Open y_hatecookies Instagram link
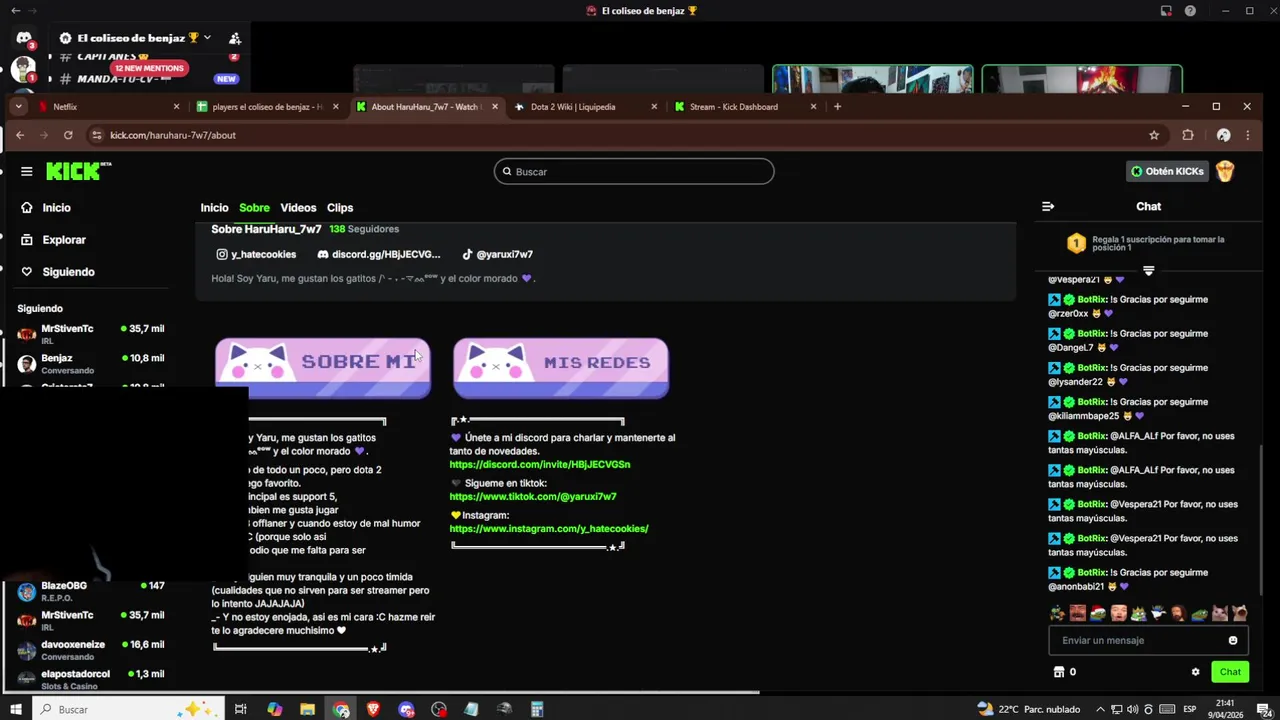Image resolution: width=1280 pixels, height=720 pixels. [256, 254]
